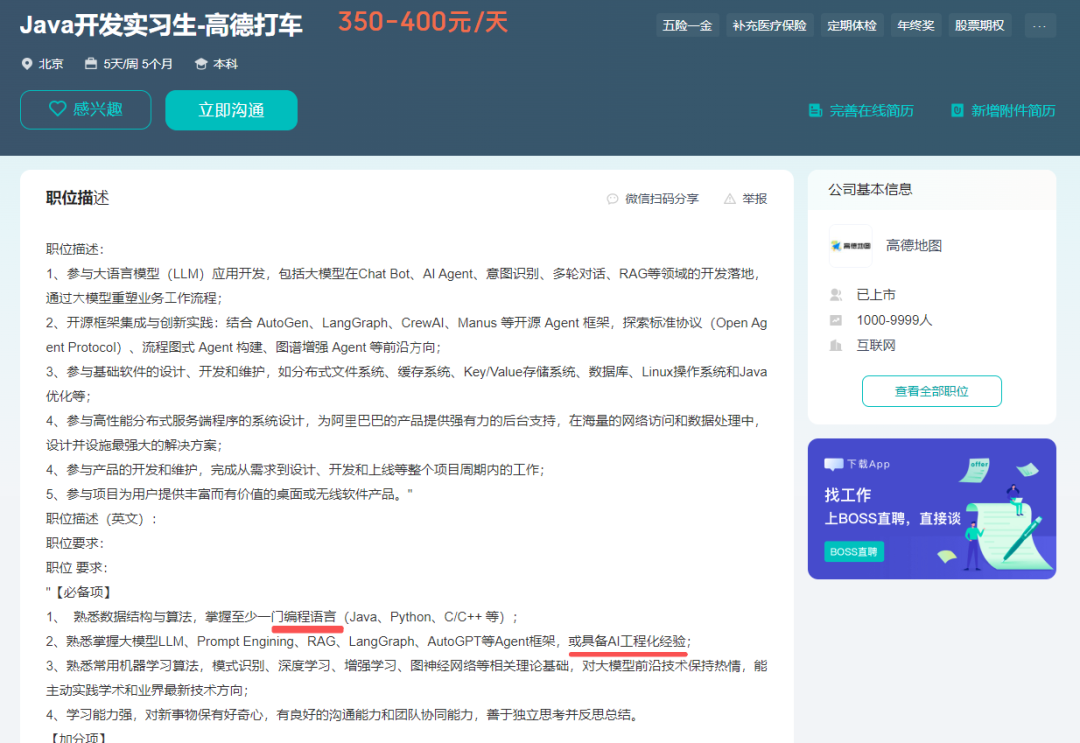The width and height of the screenshot is (1080, 743).
Task: Click the resume sheet icon before 完善在线简历
Action: click(x=818, y=110)
